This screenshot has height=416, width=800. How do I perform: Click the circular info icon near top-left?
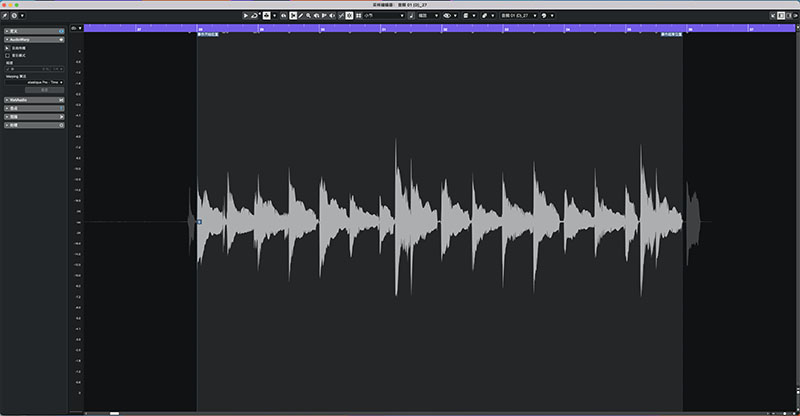[14, 16]
